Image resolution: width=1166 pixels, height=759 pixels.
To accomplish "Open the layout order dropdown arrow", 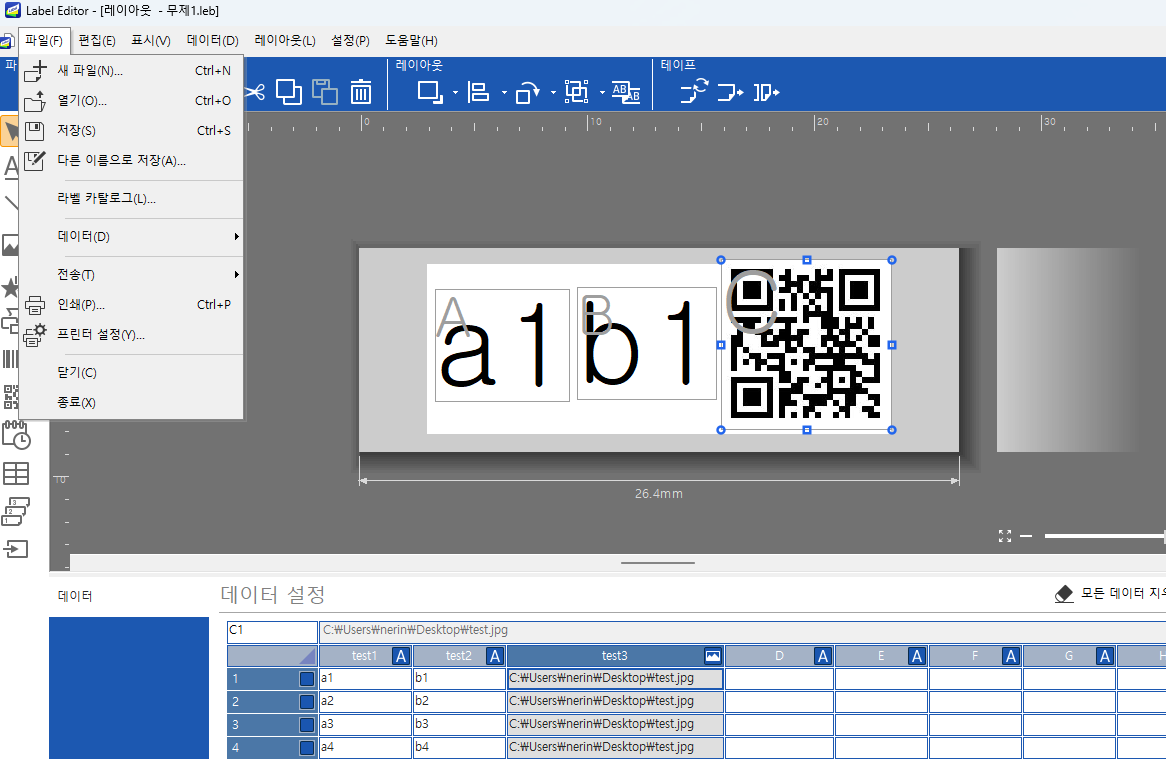I will 455,93.
